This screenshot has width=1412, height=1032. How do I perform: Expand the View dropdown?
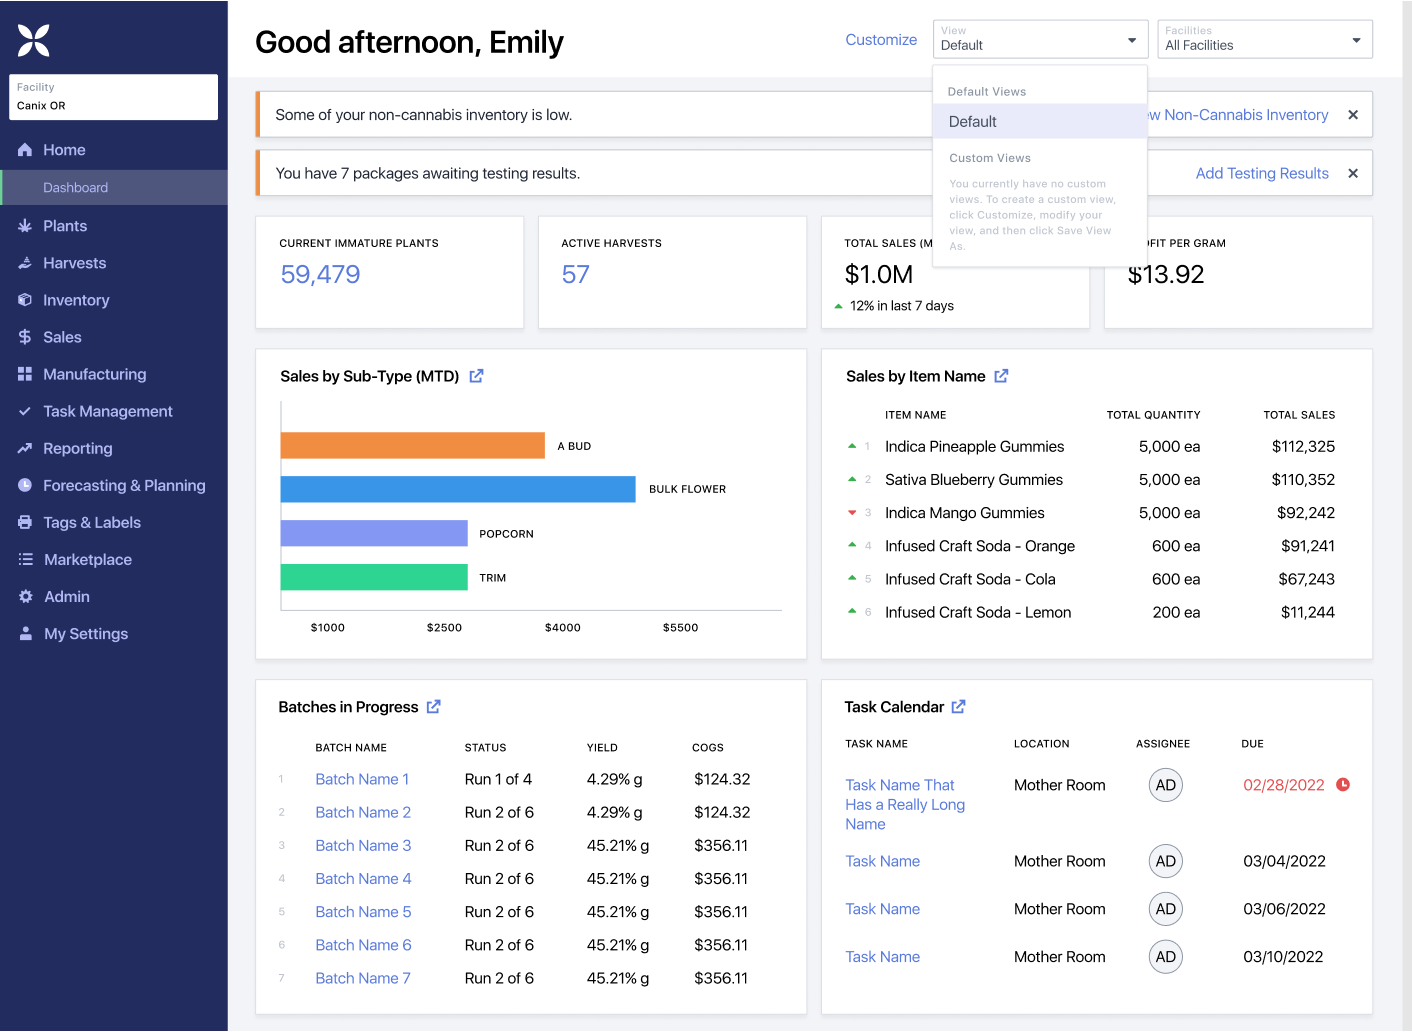pyautogui.click(x=1039, y=40)
